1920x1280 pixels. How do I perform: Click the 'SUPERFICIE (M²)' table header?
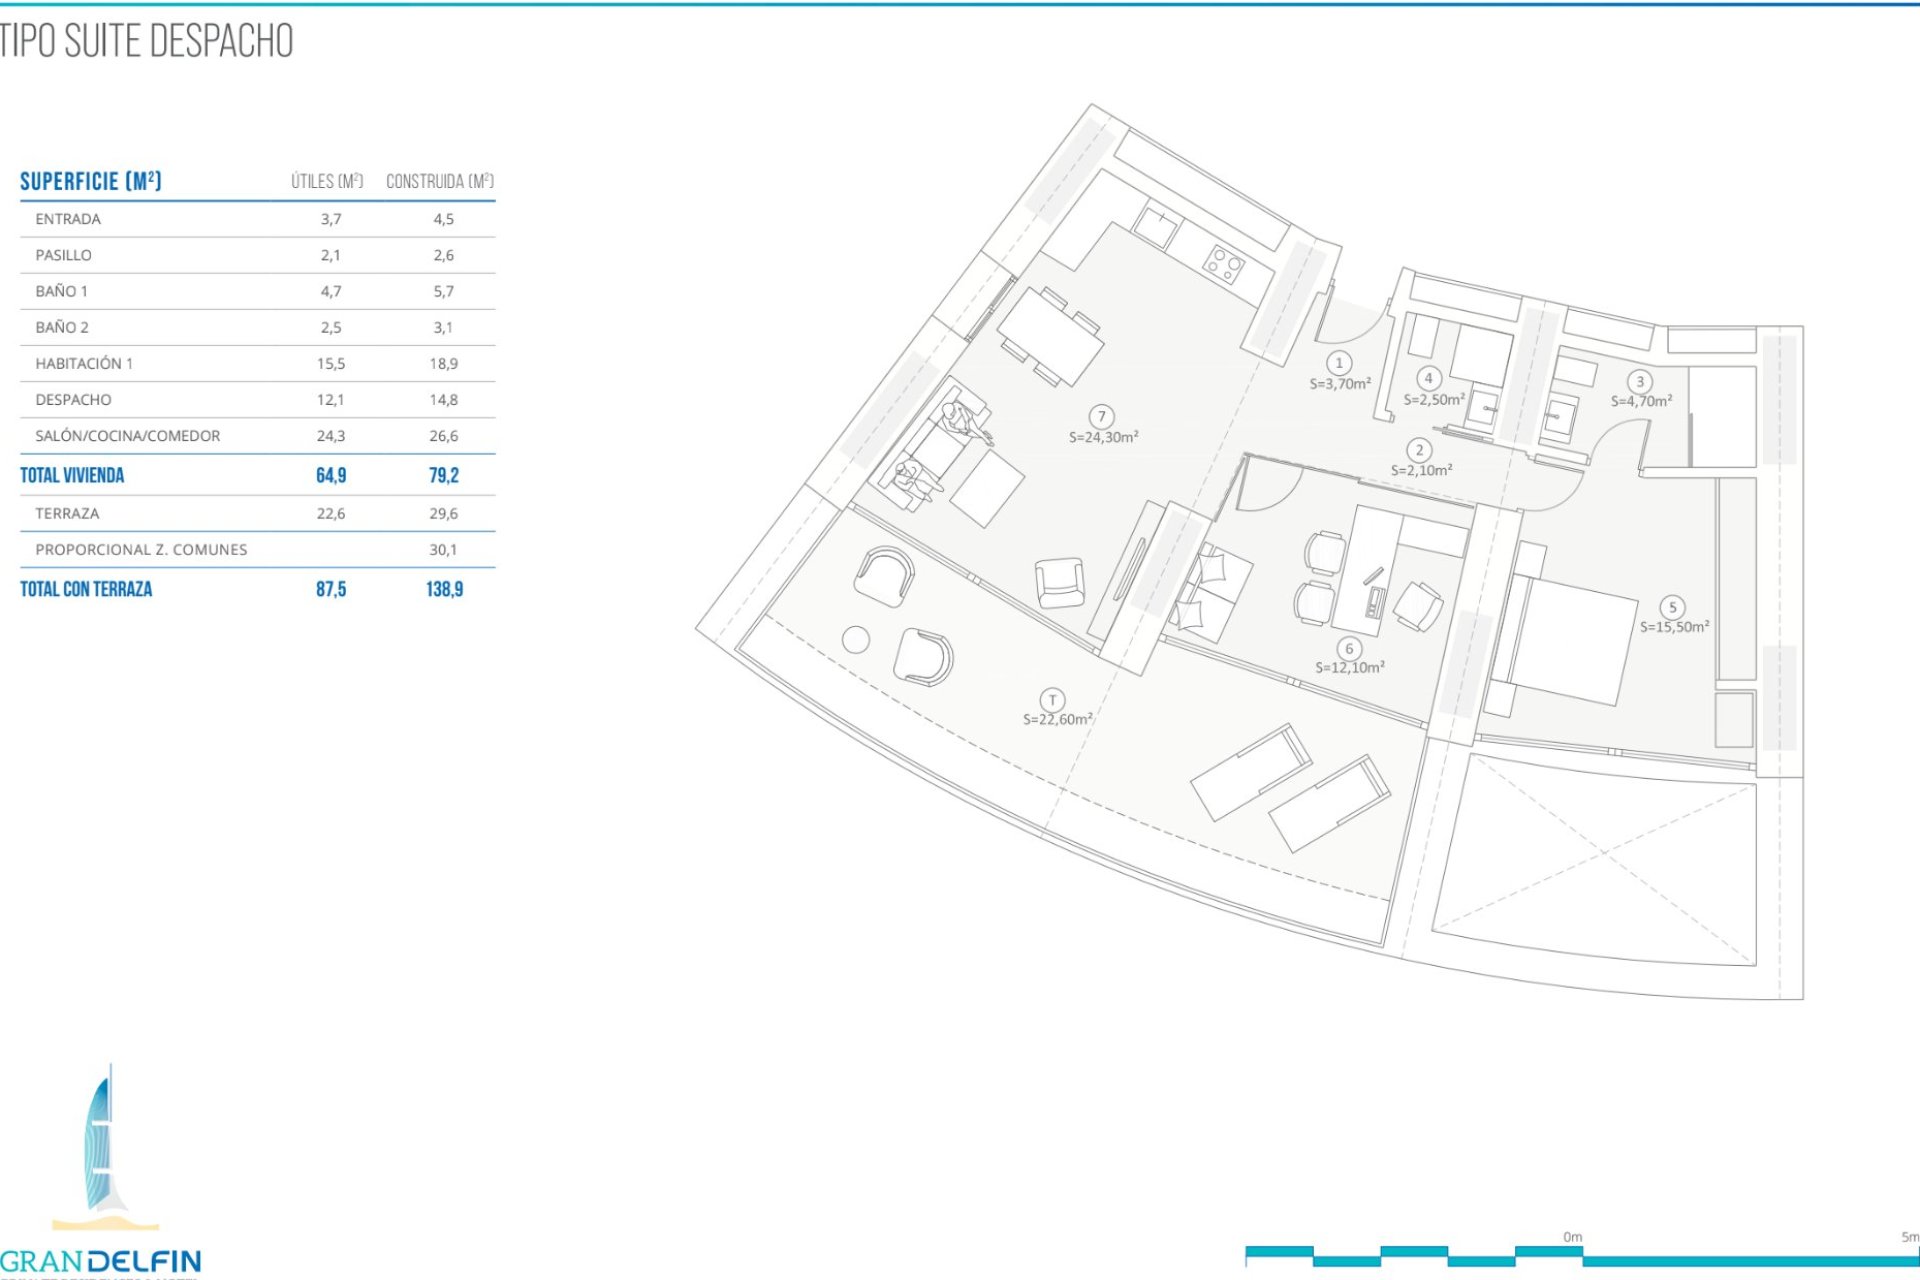pyautogui.click(x=91, y=181)
